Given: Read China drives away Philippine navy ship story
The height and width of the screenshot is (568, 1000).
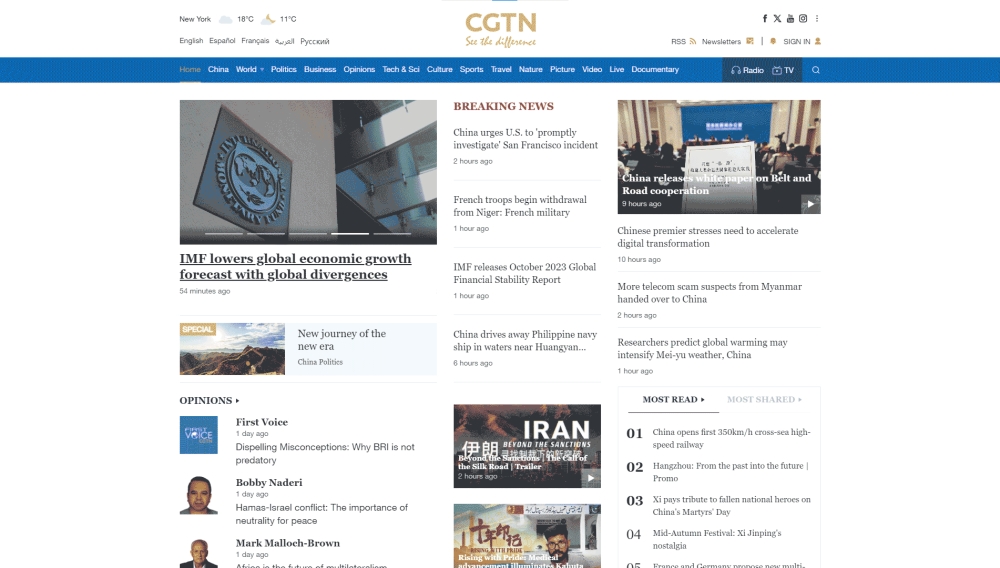Looking at the screenshot, I should [x=525, y=340].
